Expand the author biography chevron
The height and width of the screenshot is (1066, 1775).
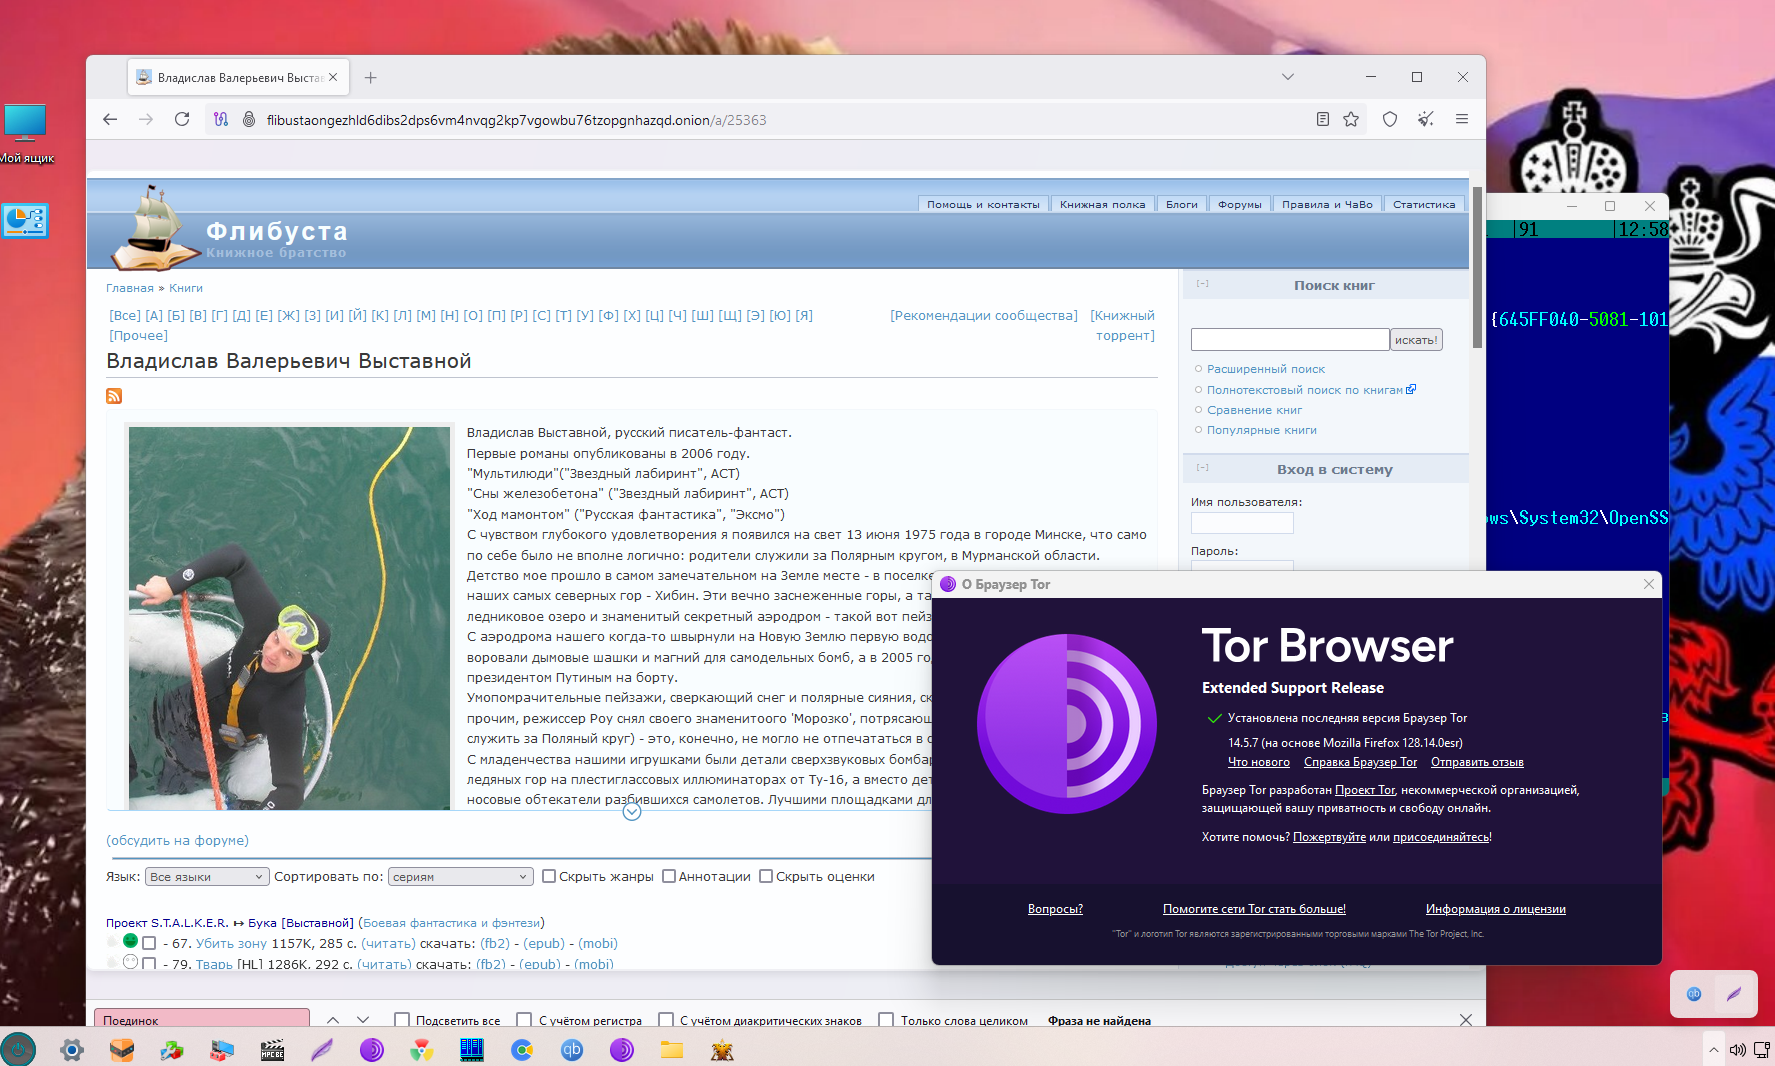632,812
